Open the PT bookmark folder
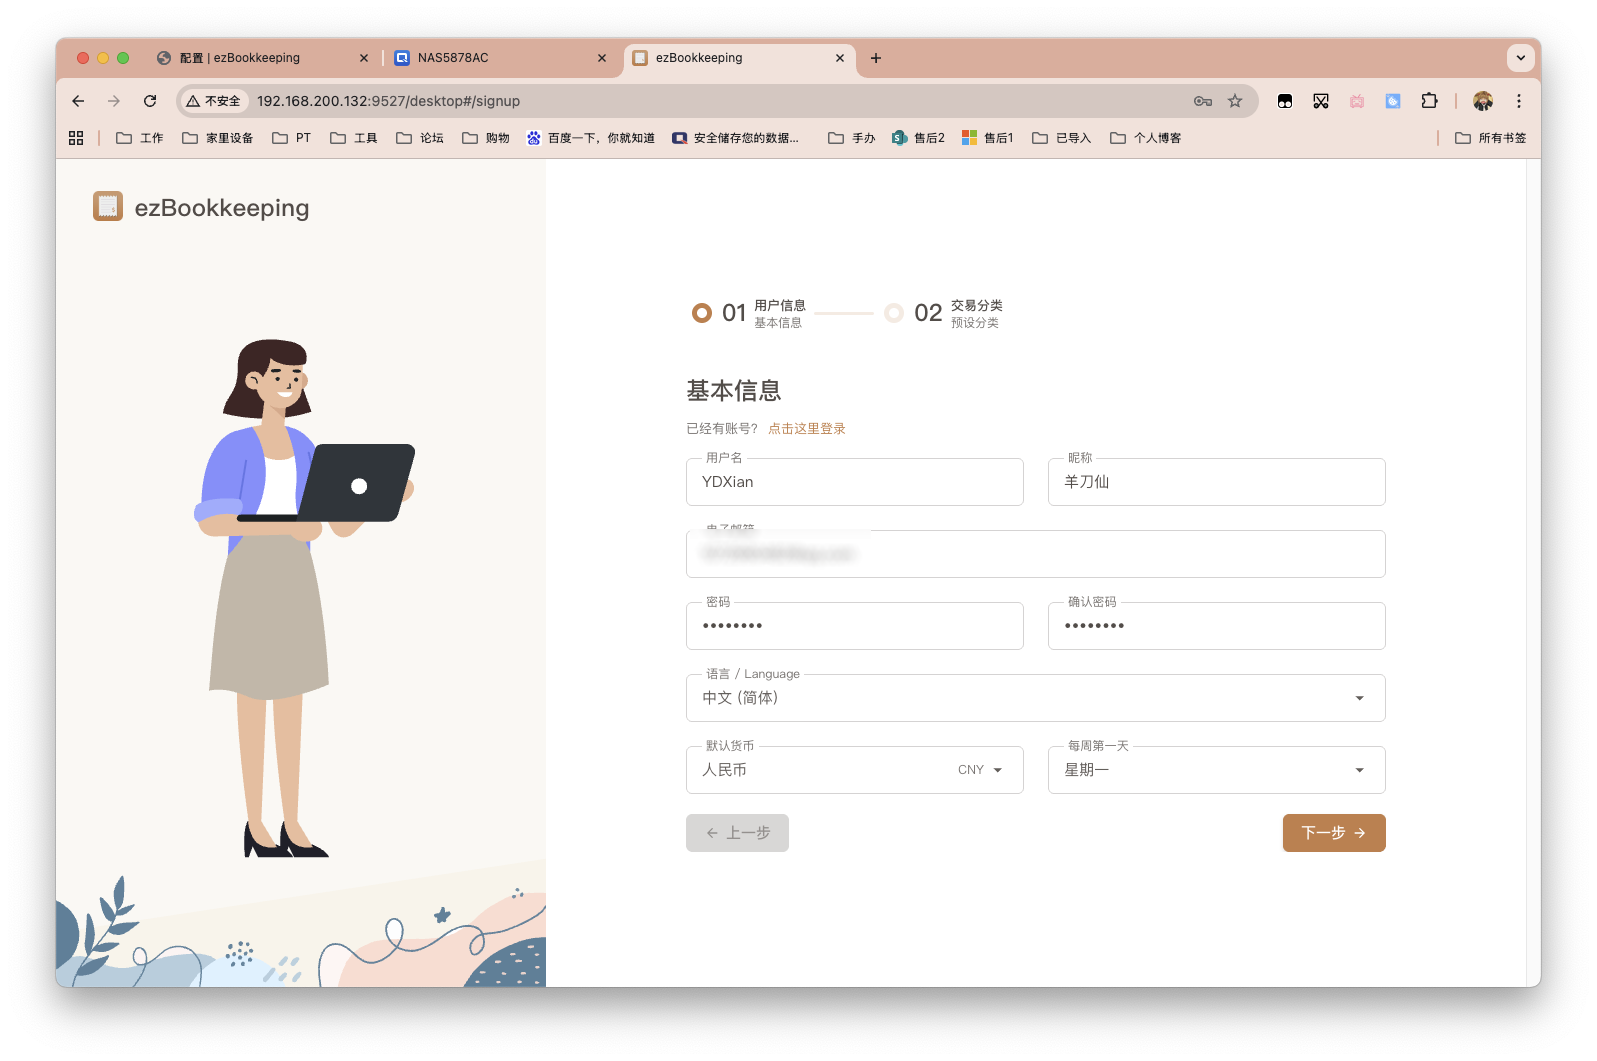The height and width of the screenshot is (1061, 1597). pos(292,138)
